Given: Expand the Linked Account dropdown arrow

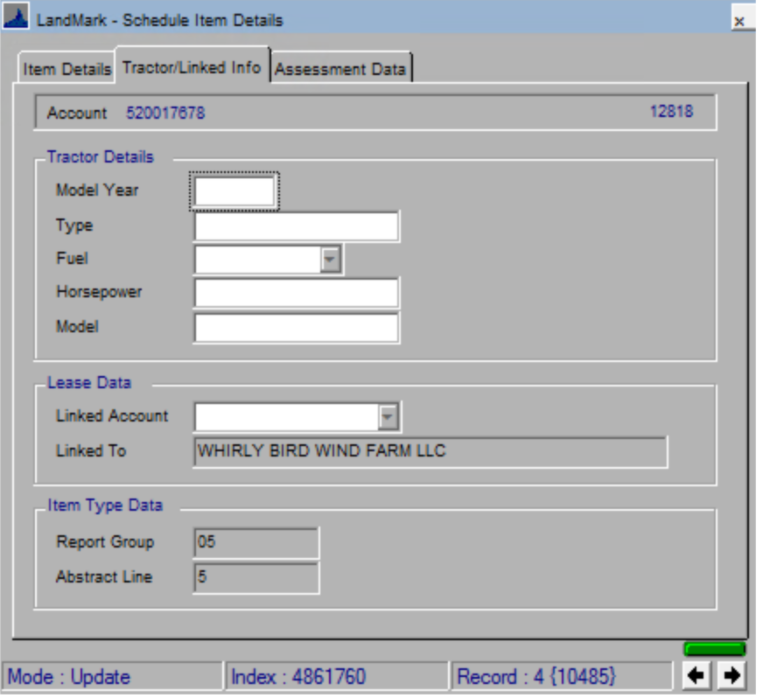Looking at the screenshot, I should point(388,417).
